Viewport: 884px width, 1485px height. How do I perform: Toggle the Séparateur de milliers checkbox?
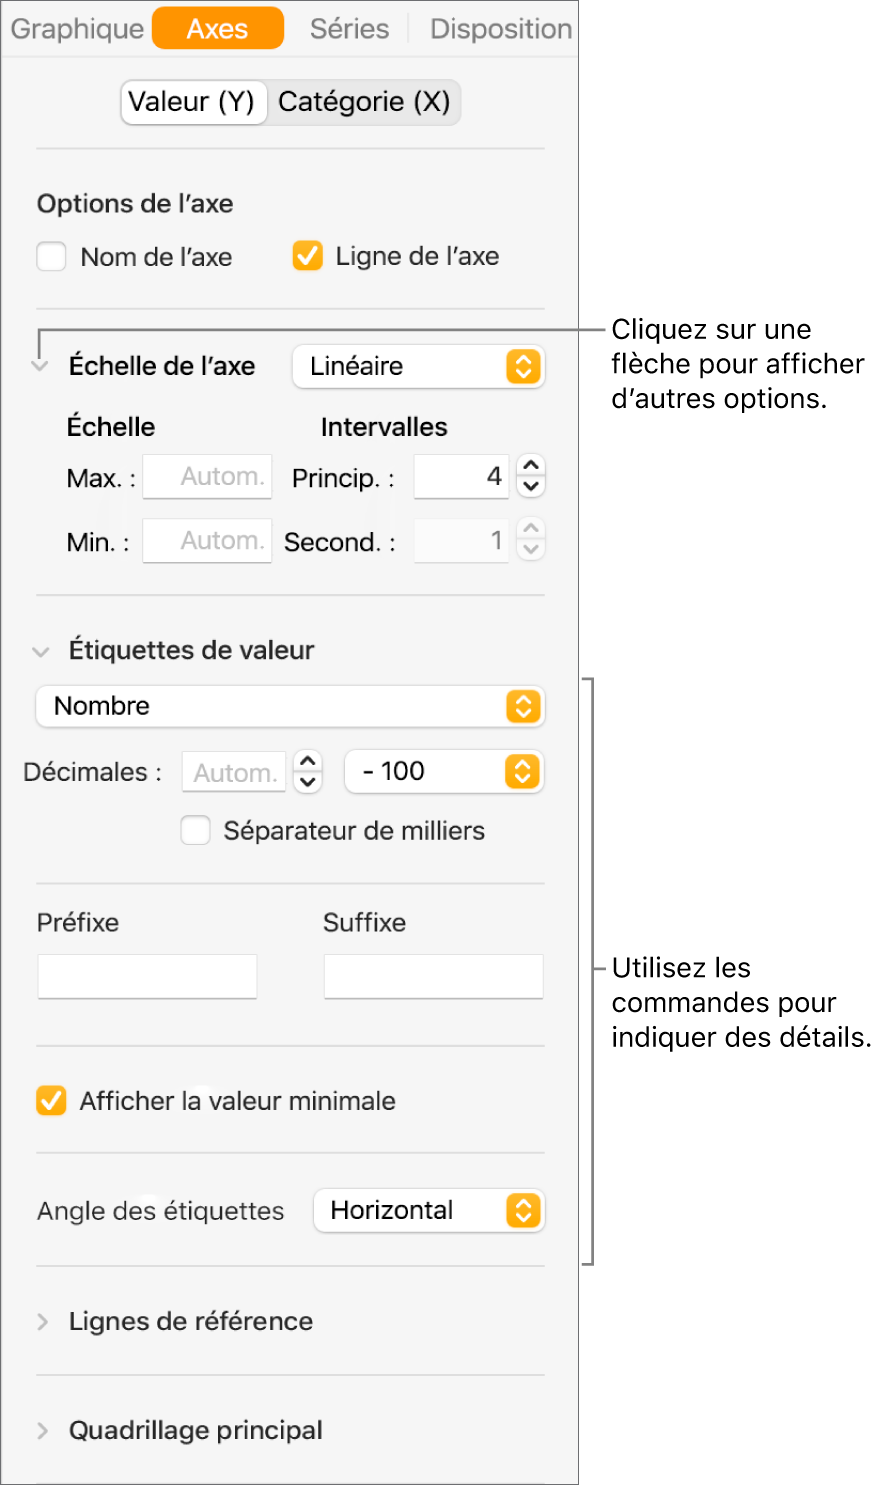tap(195, 831)
